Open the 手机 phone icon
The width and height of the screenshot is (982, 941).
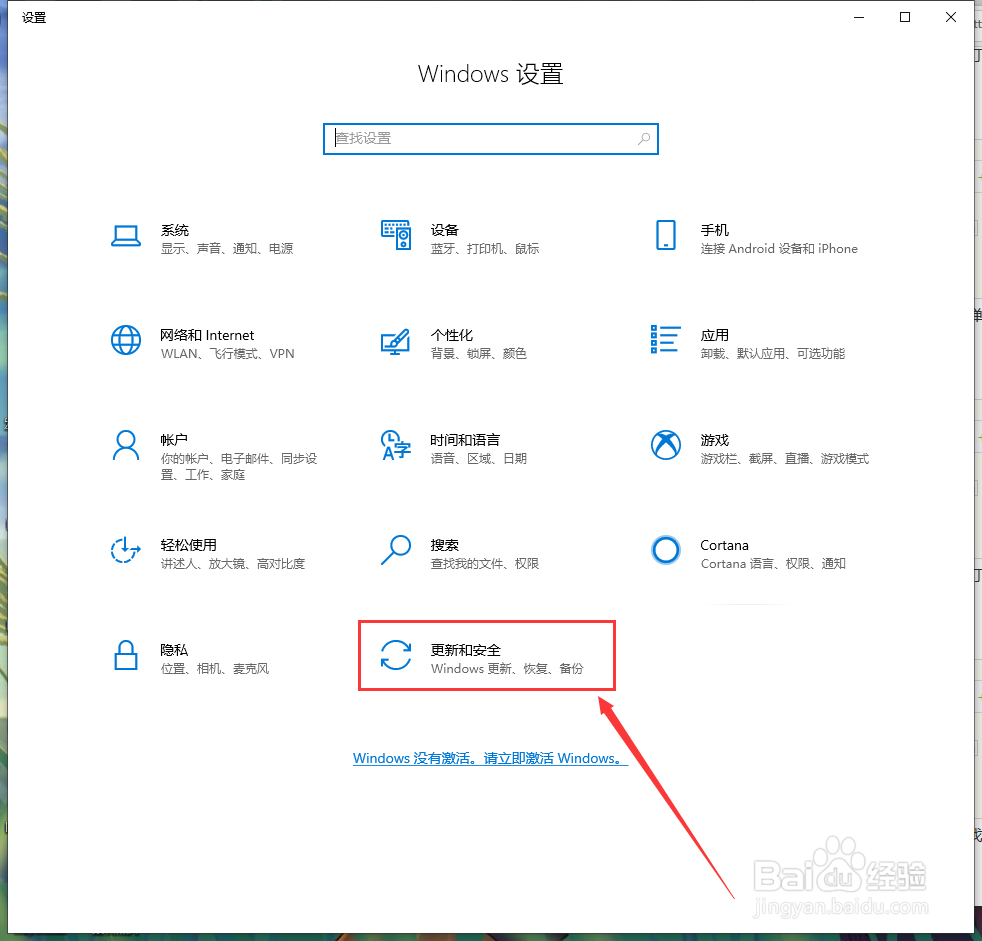coord(666,235)
